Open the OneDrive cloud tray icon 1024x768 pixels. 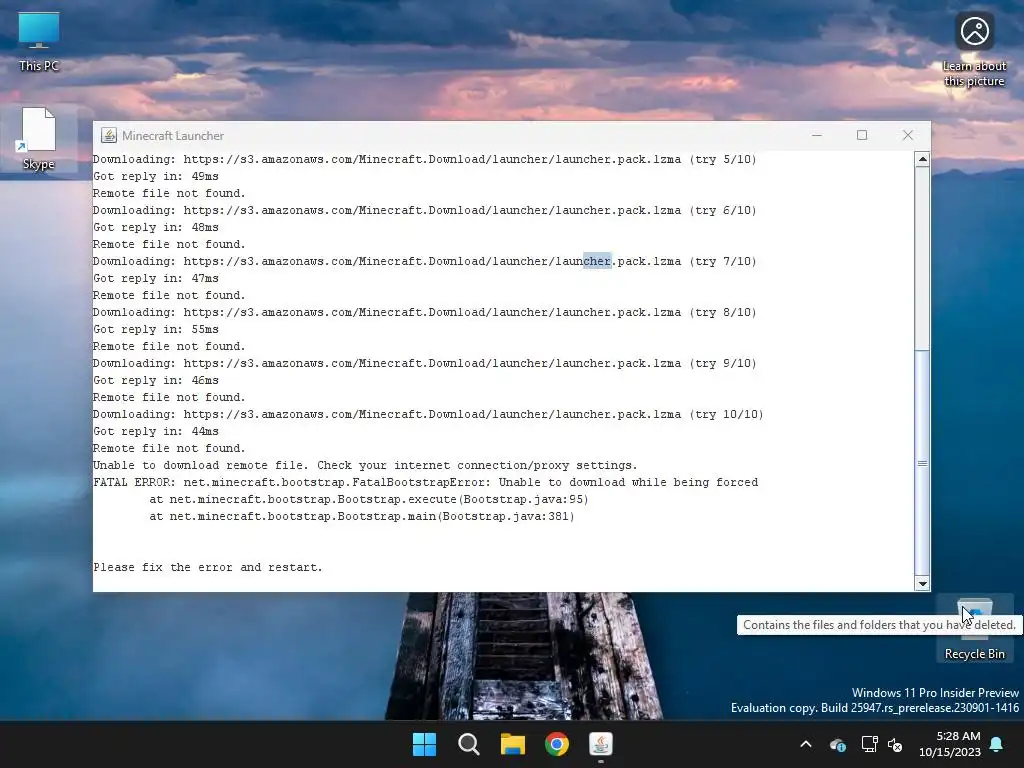[x=838, y=744]
